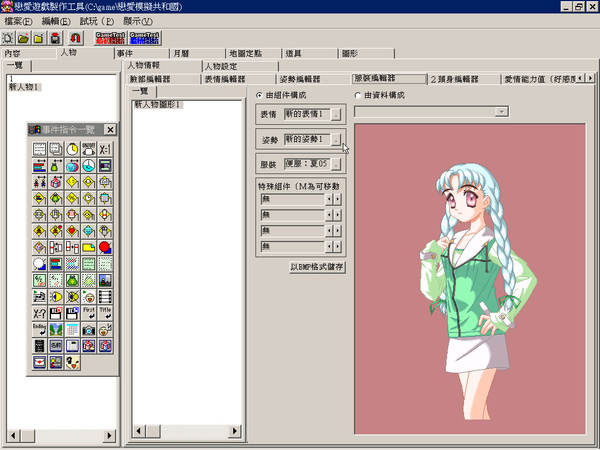Open the empty data source combo box
This screenshot has height=450, width=600.
coord(431,112)
